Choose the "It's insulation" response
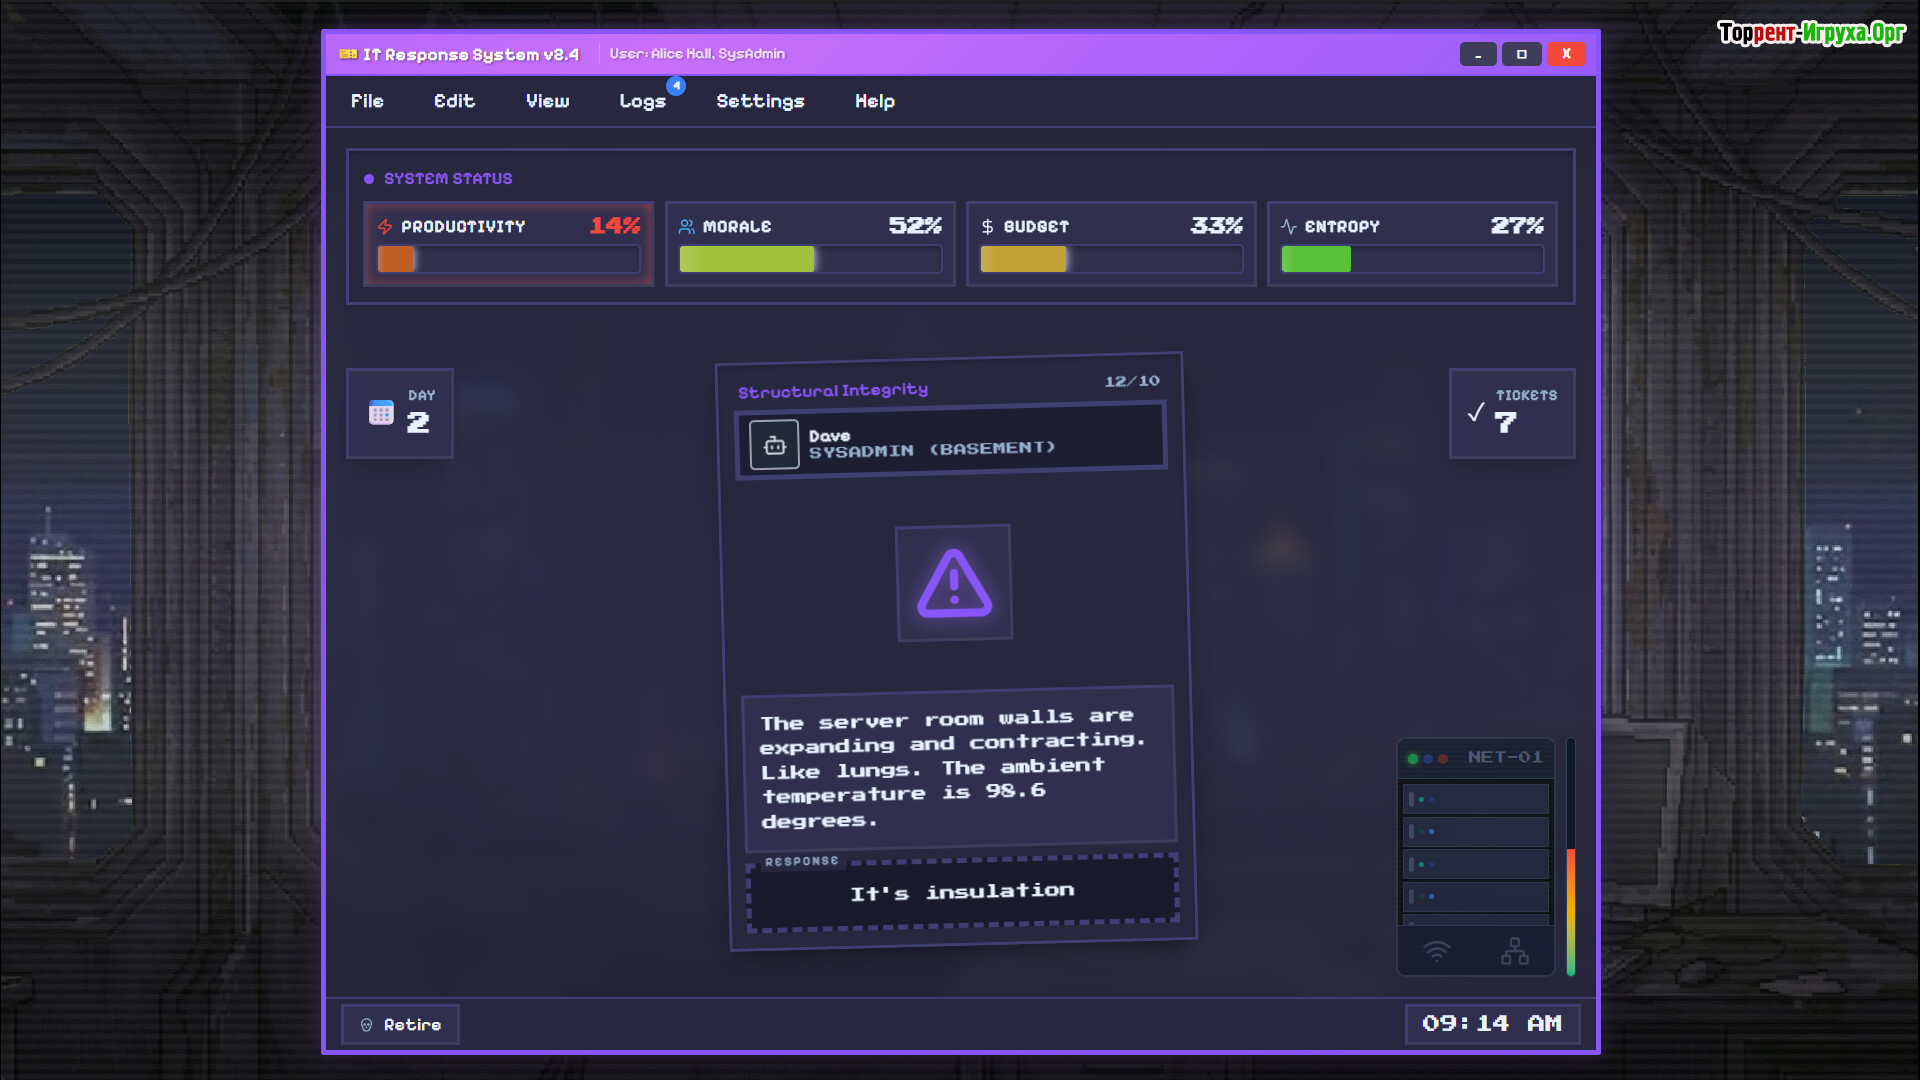This screenshot has width=1920, height=1080. coord(962,892)
